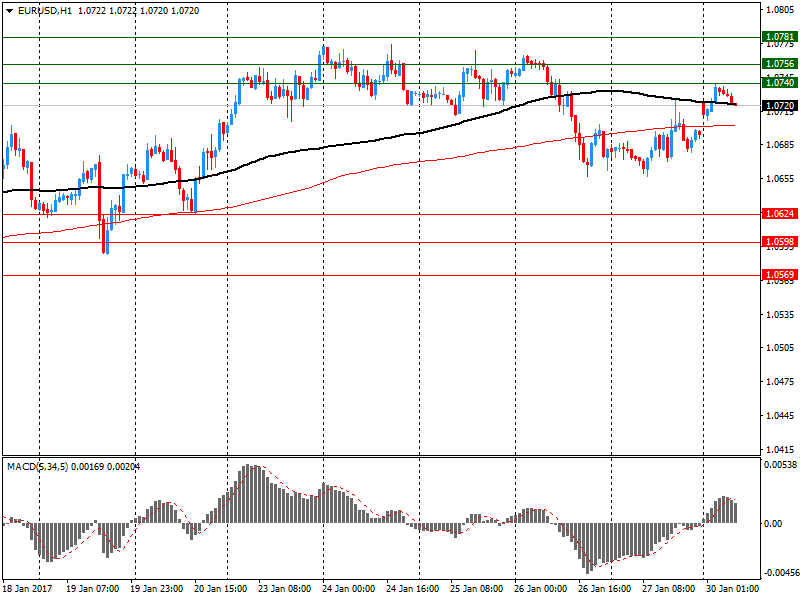Click the 1.0598 red support level label
The width and height of the screenshot is (800, 600).
(x=780, y=242)
